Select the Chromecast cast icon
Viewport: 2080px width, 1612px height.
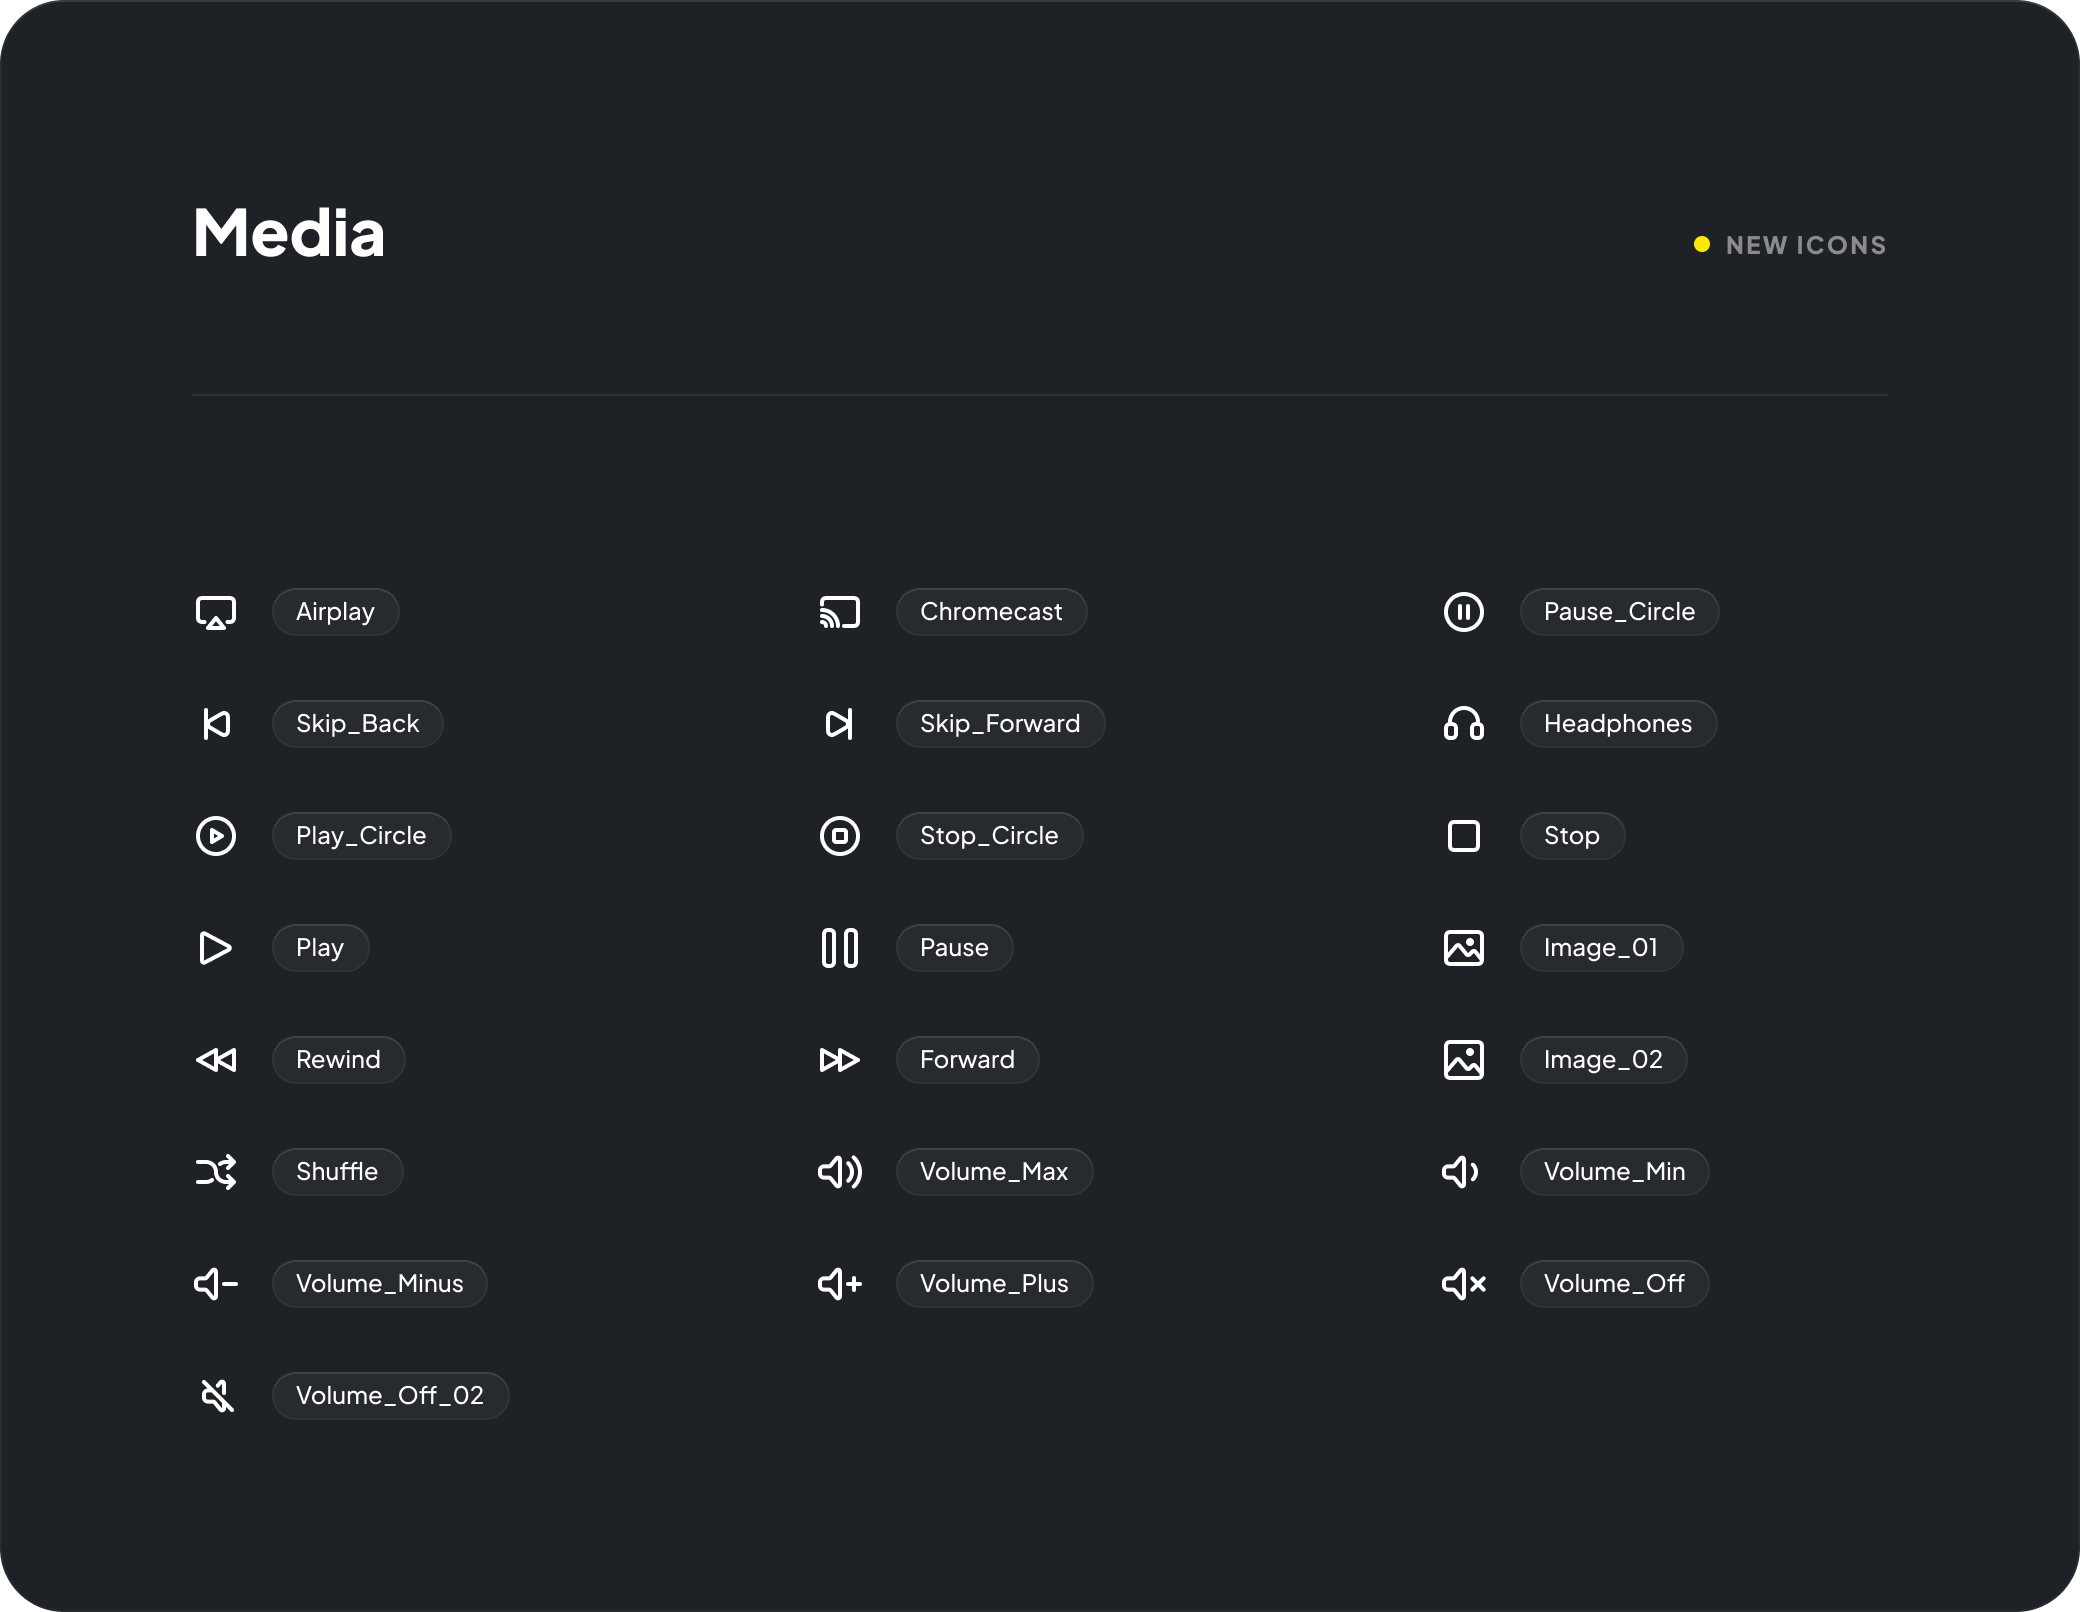coord(840,612)
